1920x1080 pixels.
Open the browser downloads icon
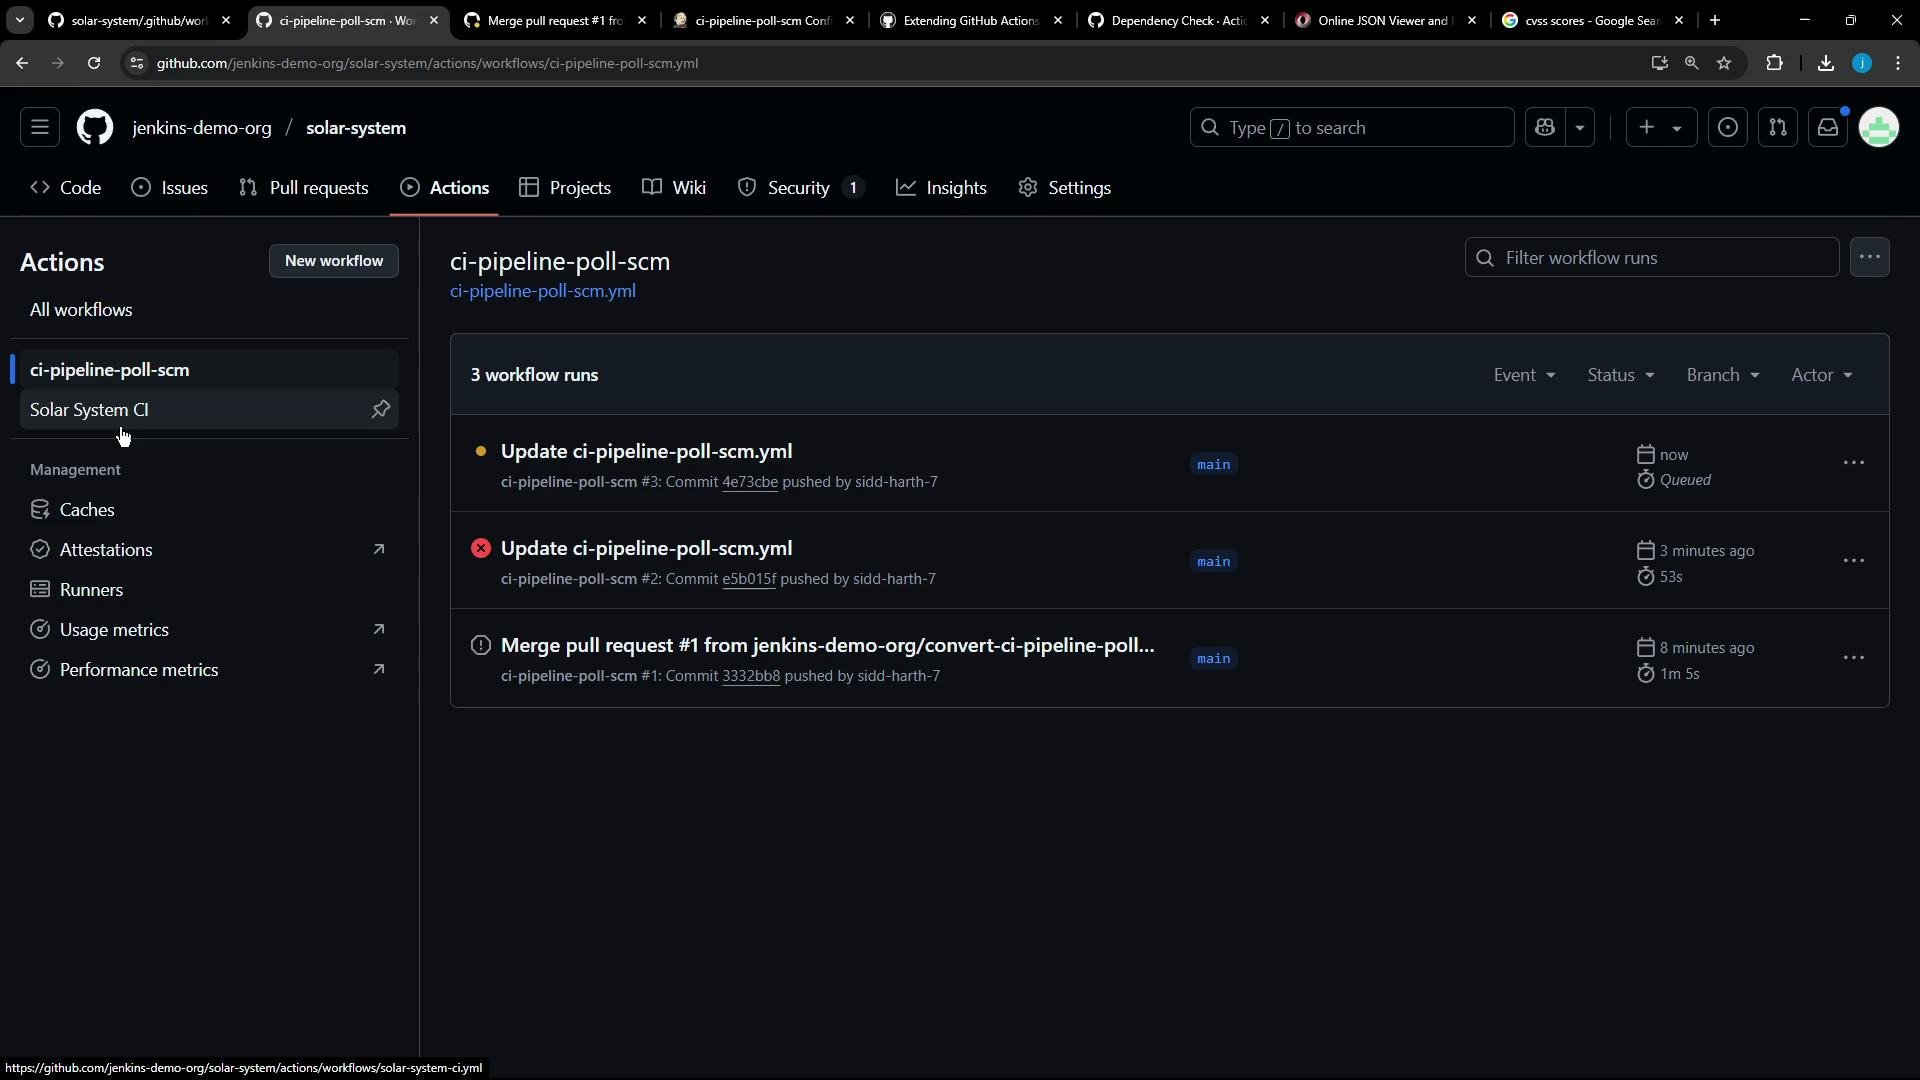pyautogui.click(x=1826, y=63)
